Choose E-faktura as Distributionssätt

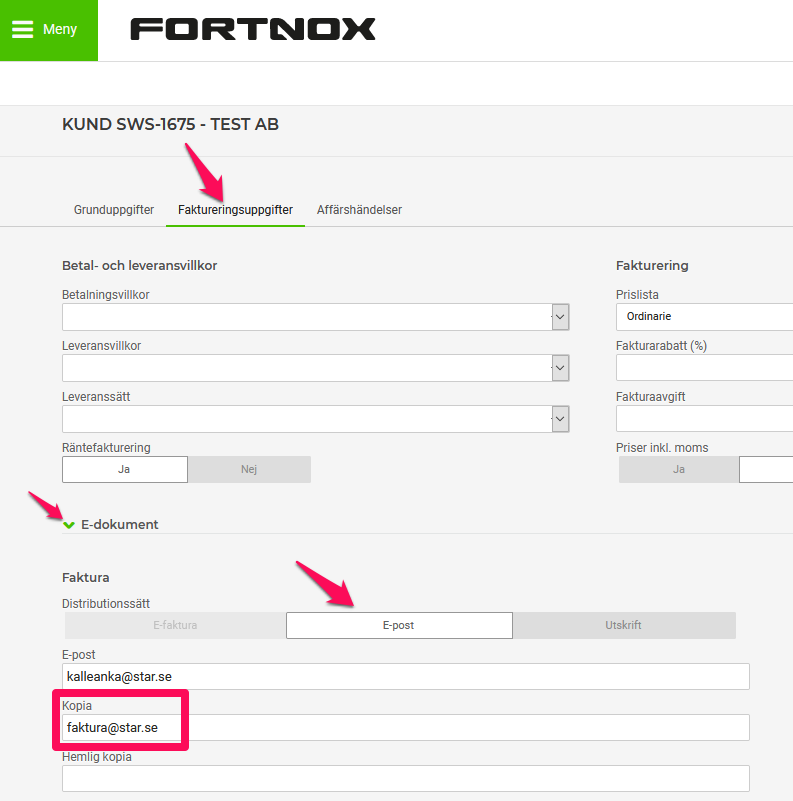tap(175, 625)
